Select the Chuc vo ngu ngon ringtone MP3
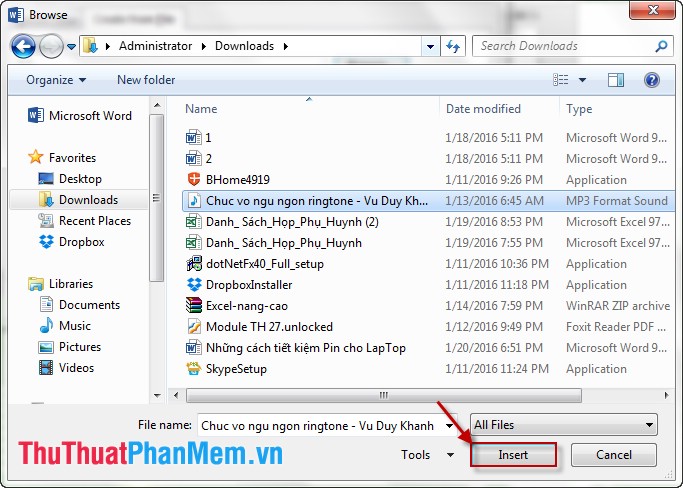 (x=428, y=200)
